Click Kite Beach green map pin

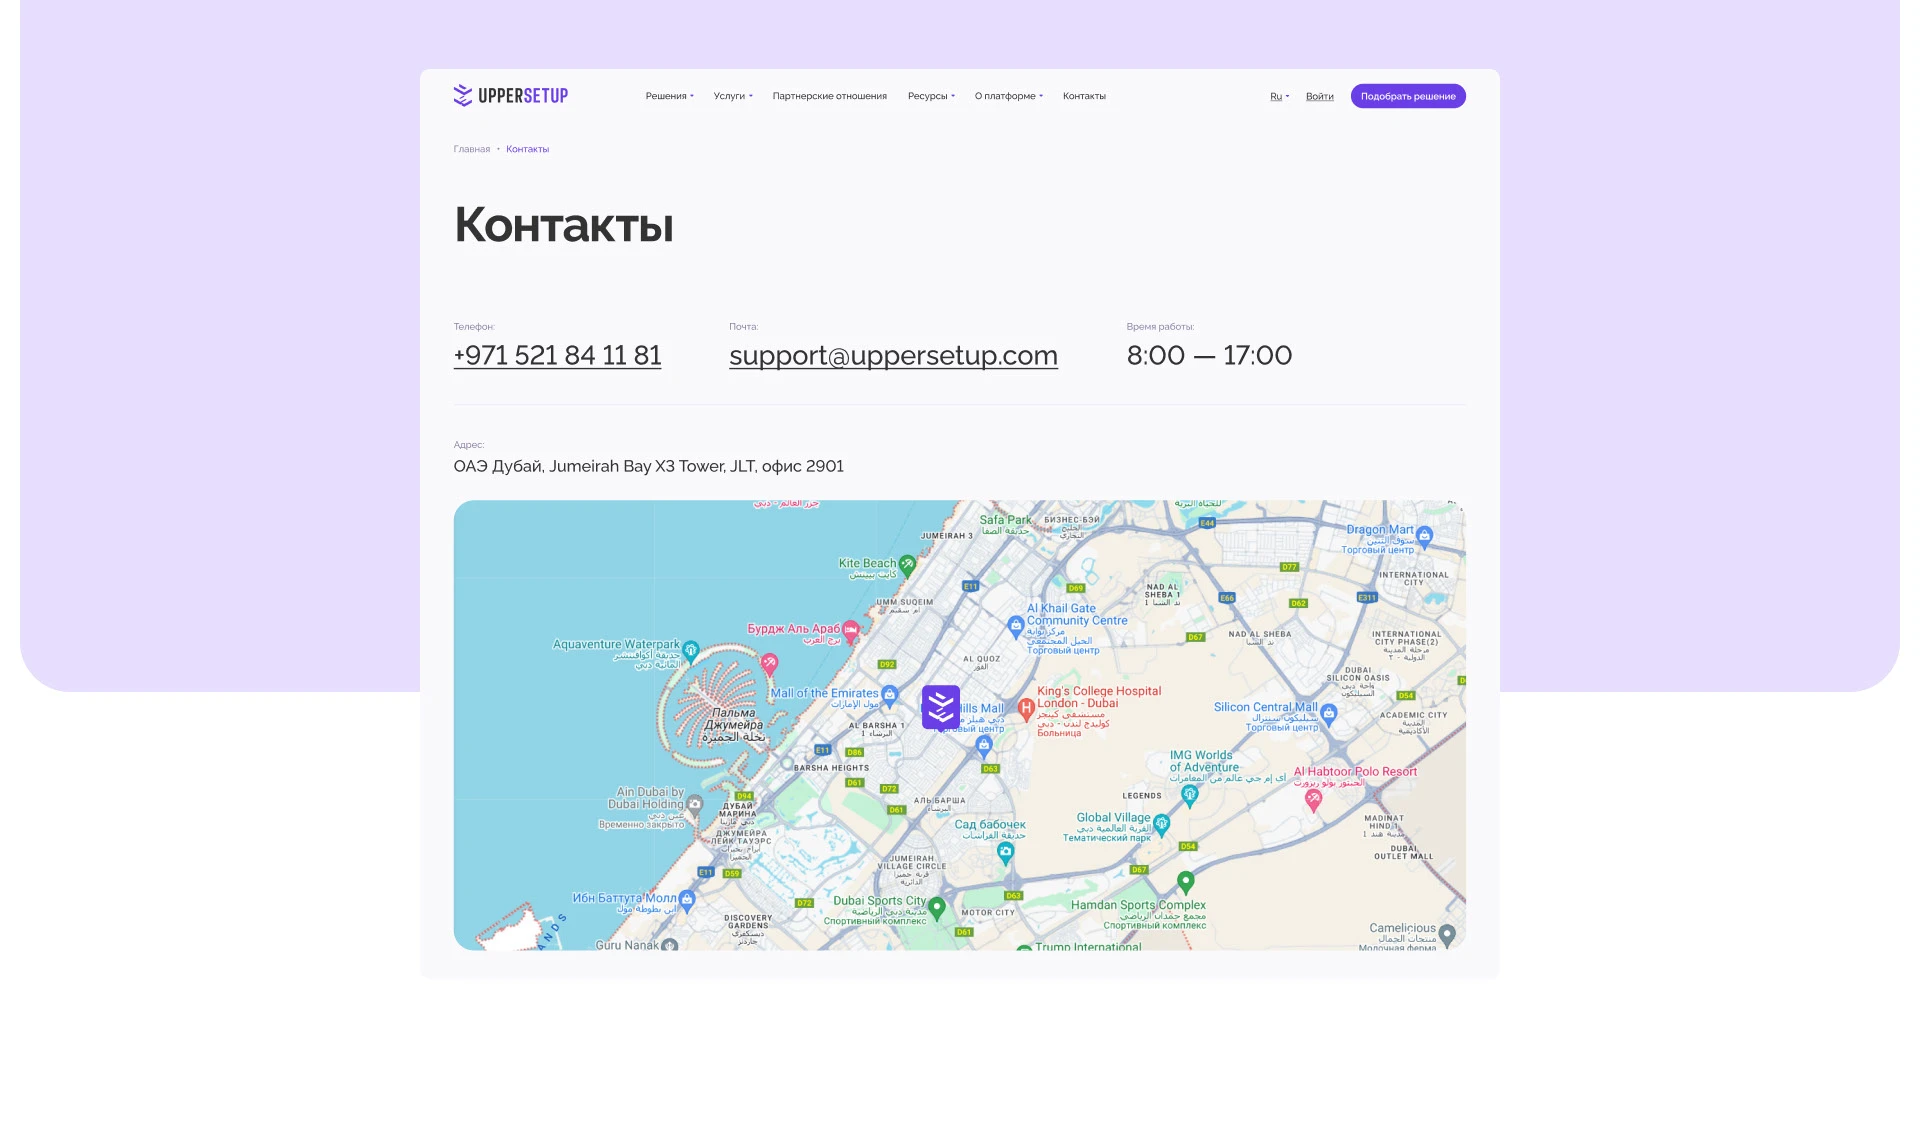click(907, 565)
